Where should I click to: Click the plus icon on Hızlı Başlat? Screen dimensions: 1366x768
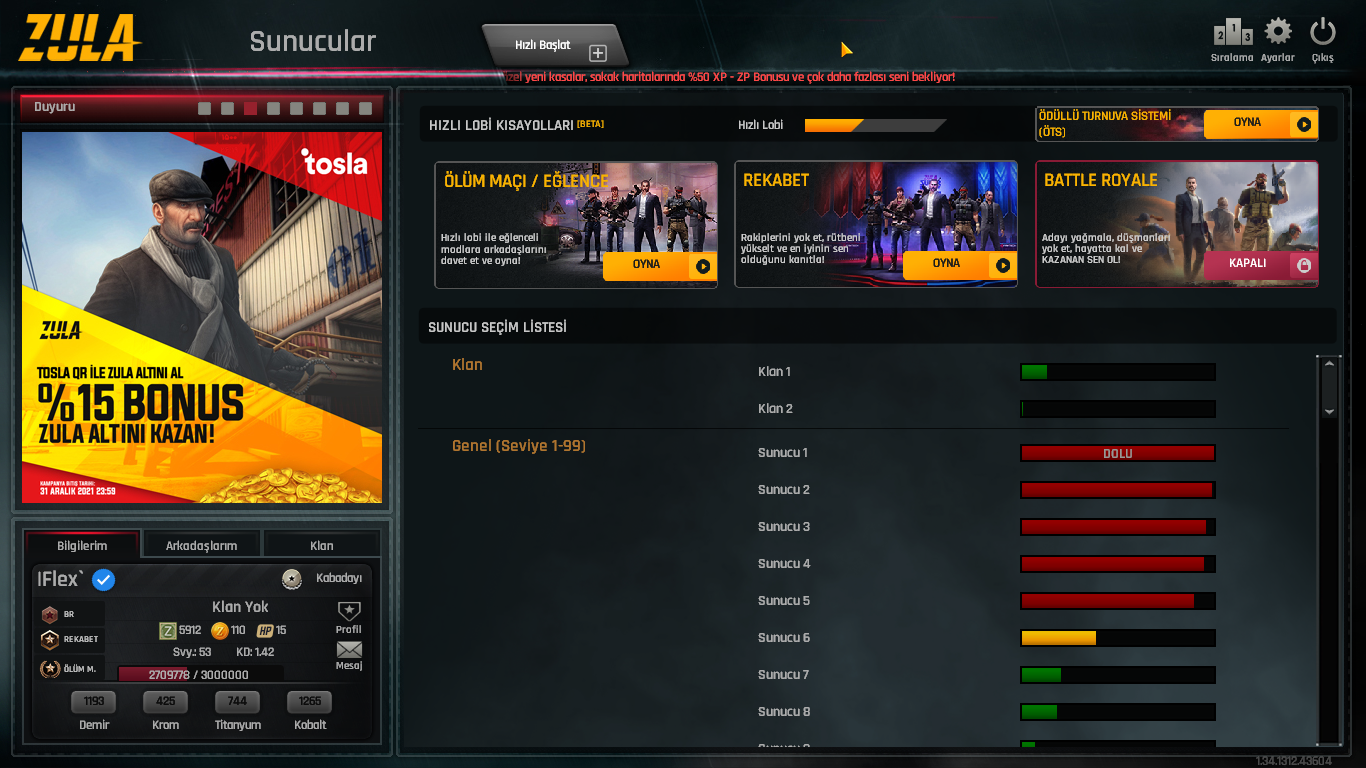pos(598,53)
